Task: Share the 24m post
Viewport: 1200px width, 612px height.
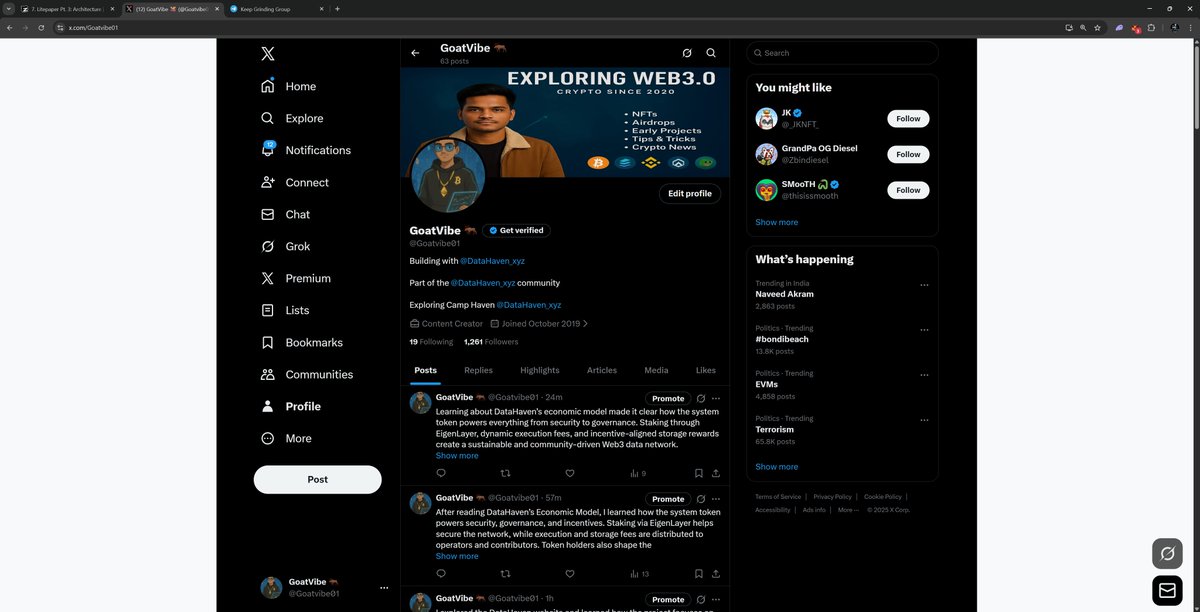Action: click(716, 473)
